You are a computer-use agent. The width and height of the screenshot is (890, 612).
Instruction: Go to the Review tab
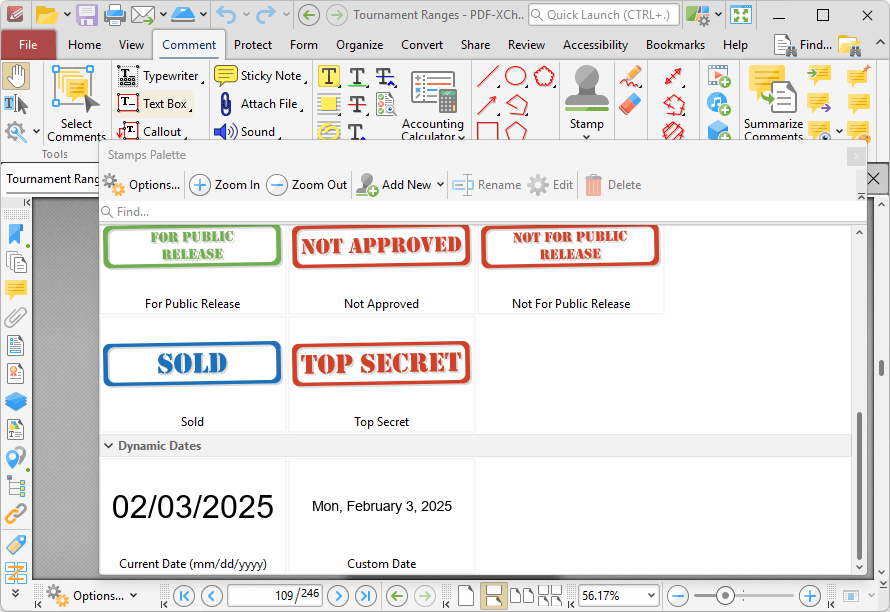click(526, 45)
